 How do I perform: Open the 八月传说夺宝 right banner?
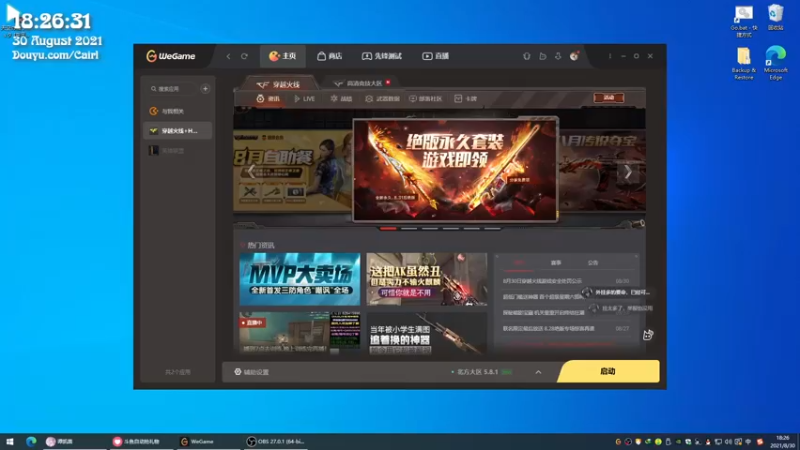point(602,170)
